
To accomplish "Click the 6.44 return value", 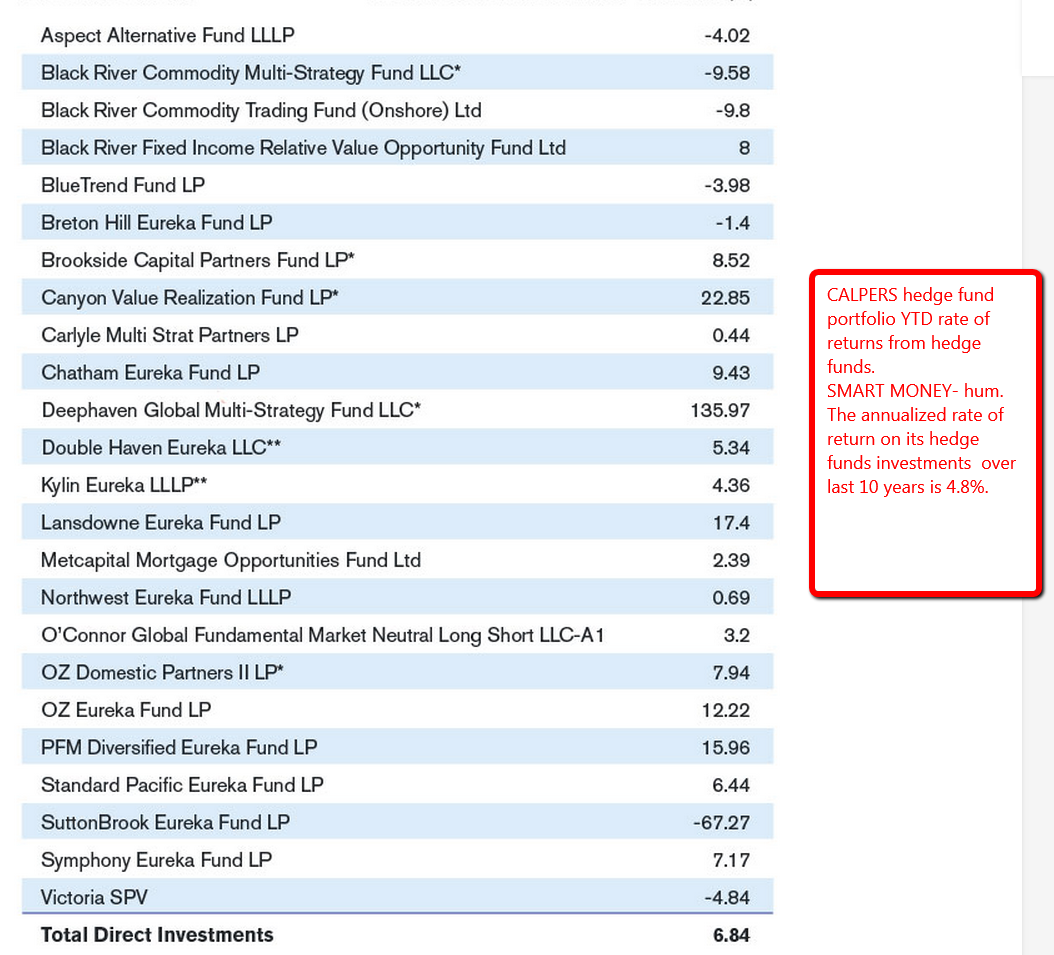I will 731,785.
